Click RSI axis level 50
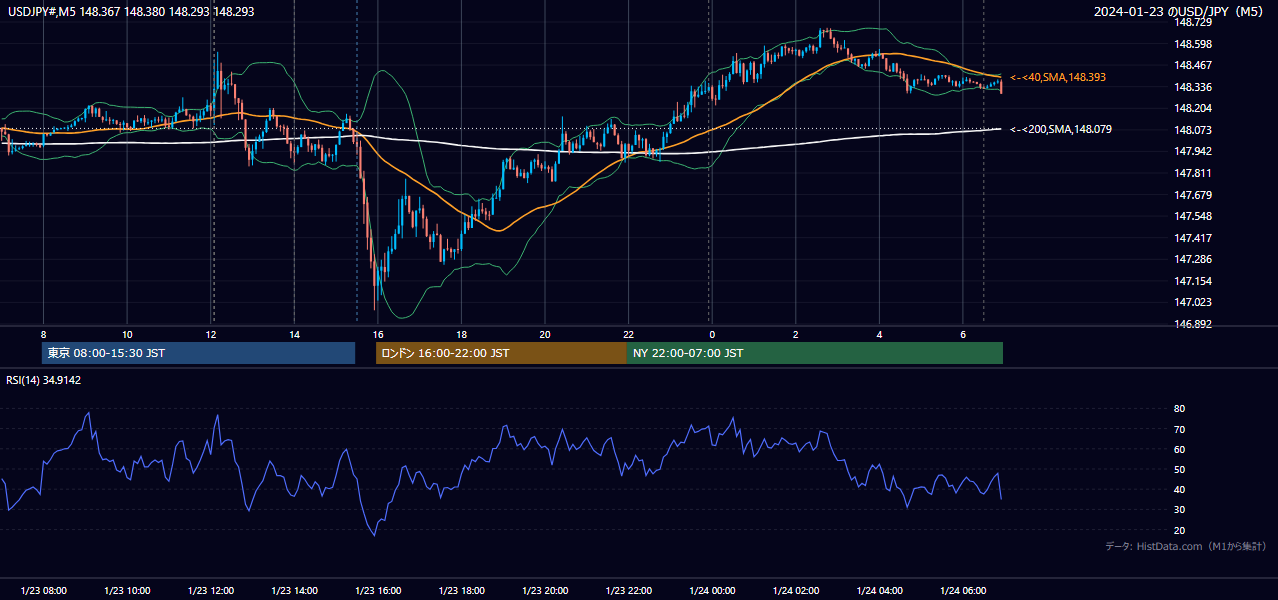This screenshot has width=1278, height=600. tap(1180, 469)
